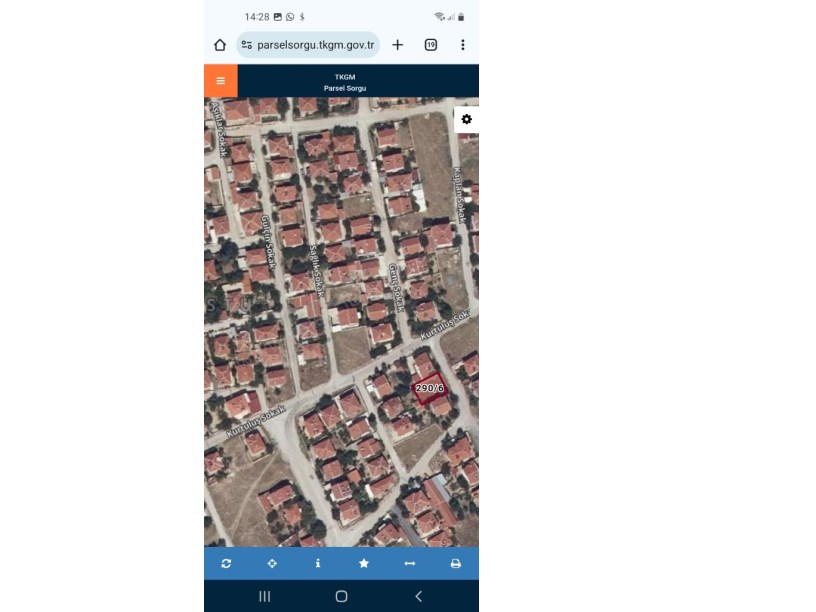
Task: Open the orange hamburger menu
Action: (x=221, y=81)
